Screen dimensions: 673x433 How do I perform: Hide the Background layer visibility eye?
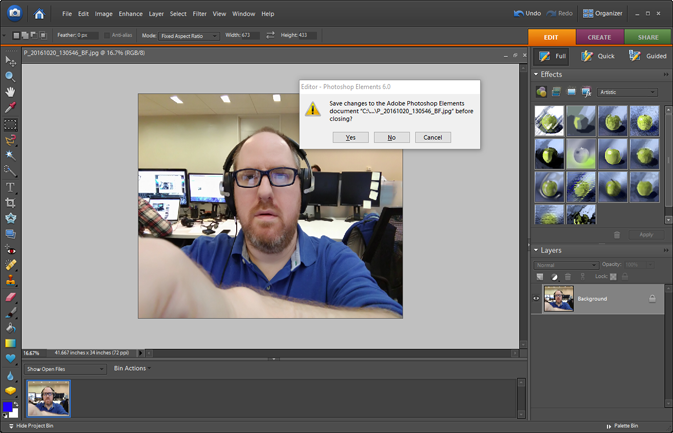coord(537,299)
